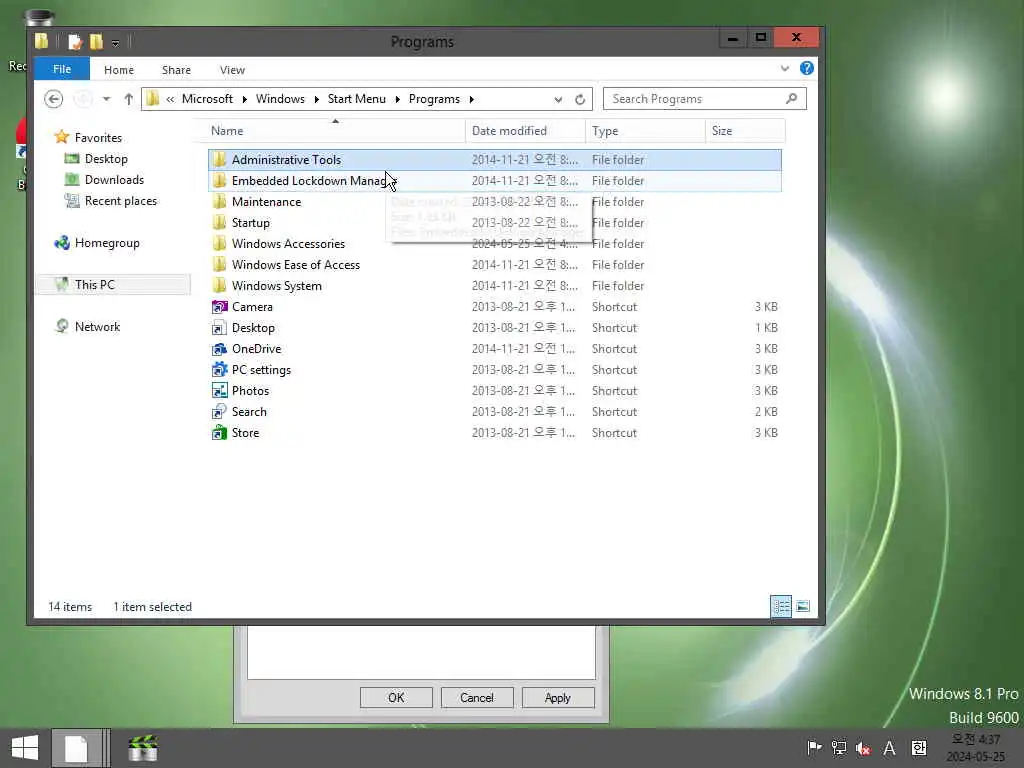Select the Search shortcut icon
The image size is (1024, 768).
click(219, 411)
